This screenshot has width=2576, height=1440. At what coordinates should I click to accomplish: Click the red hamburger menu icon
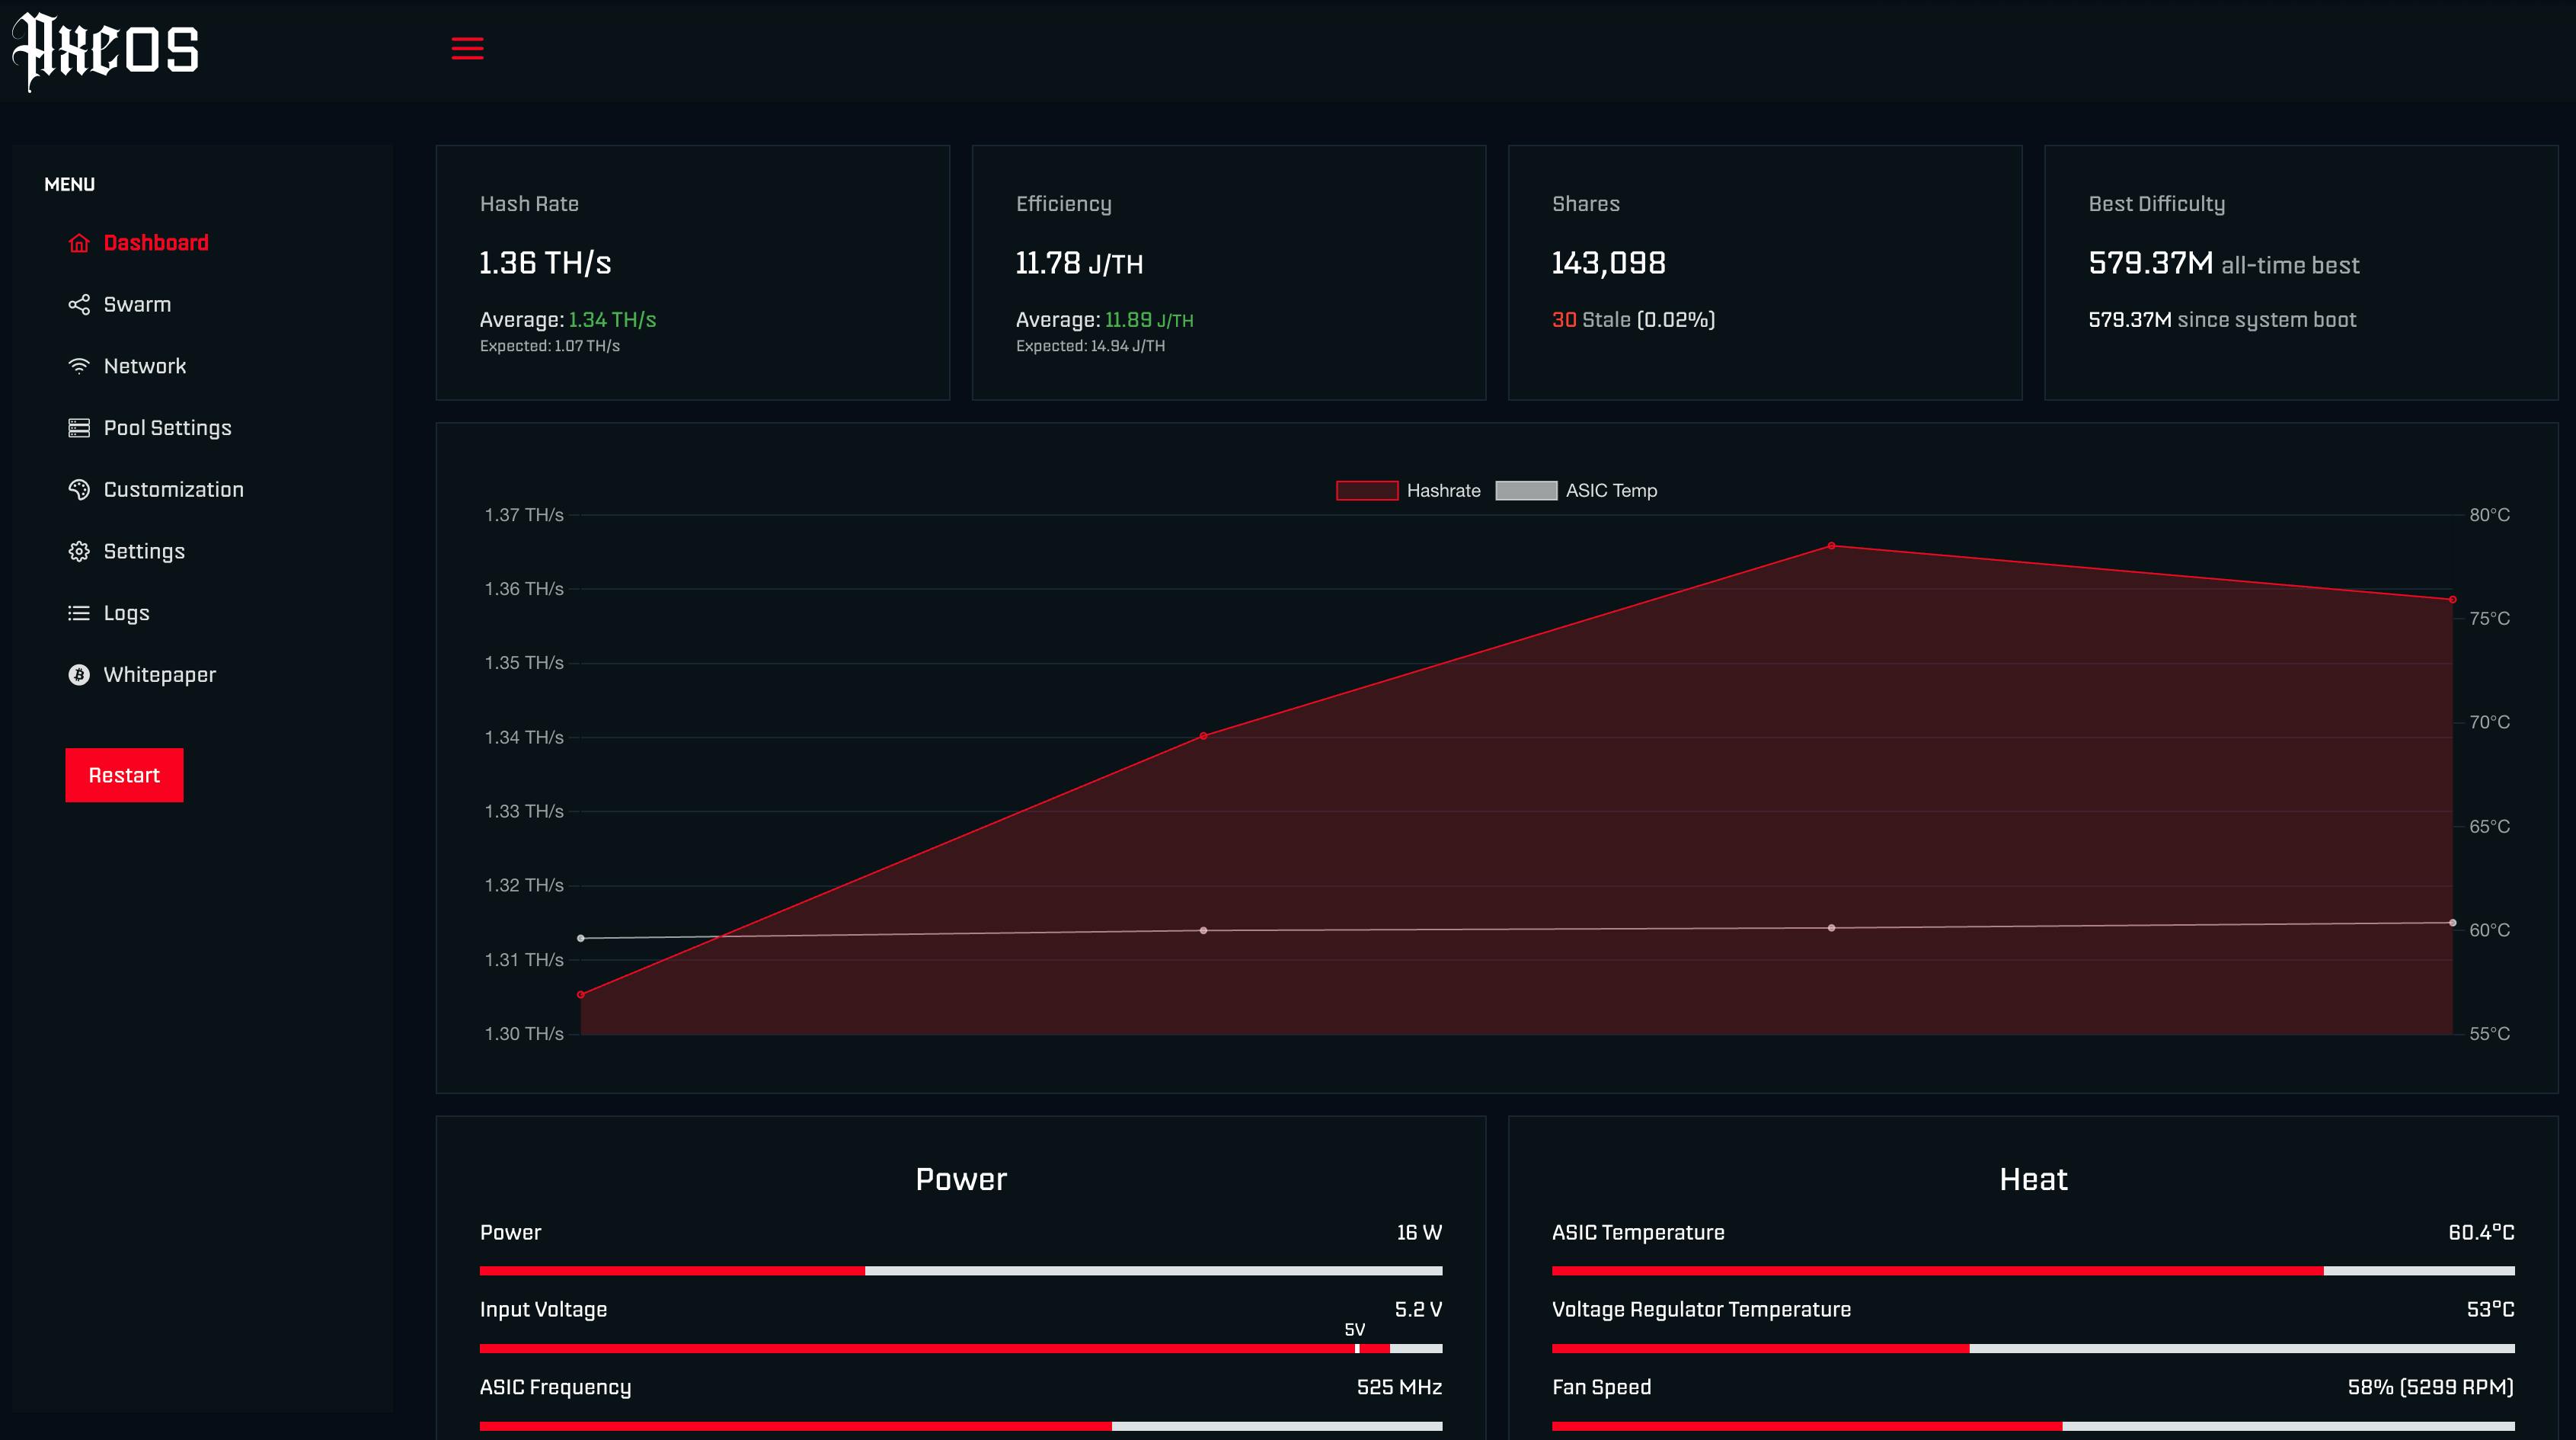coord(467,48)
